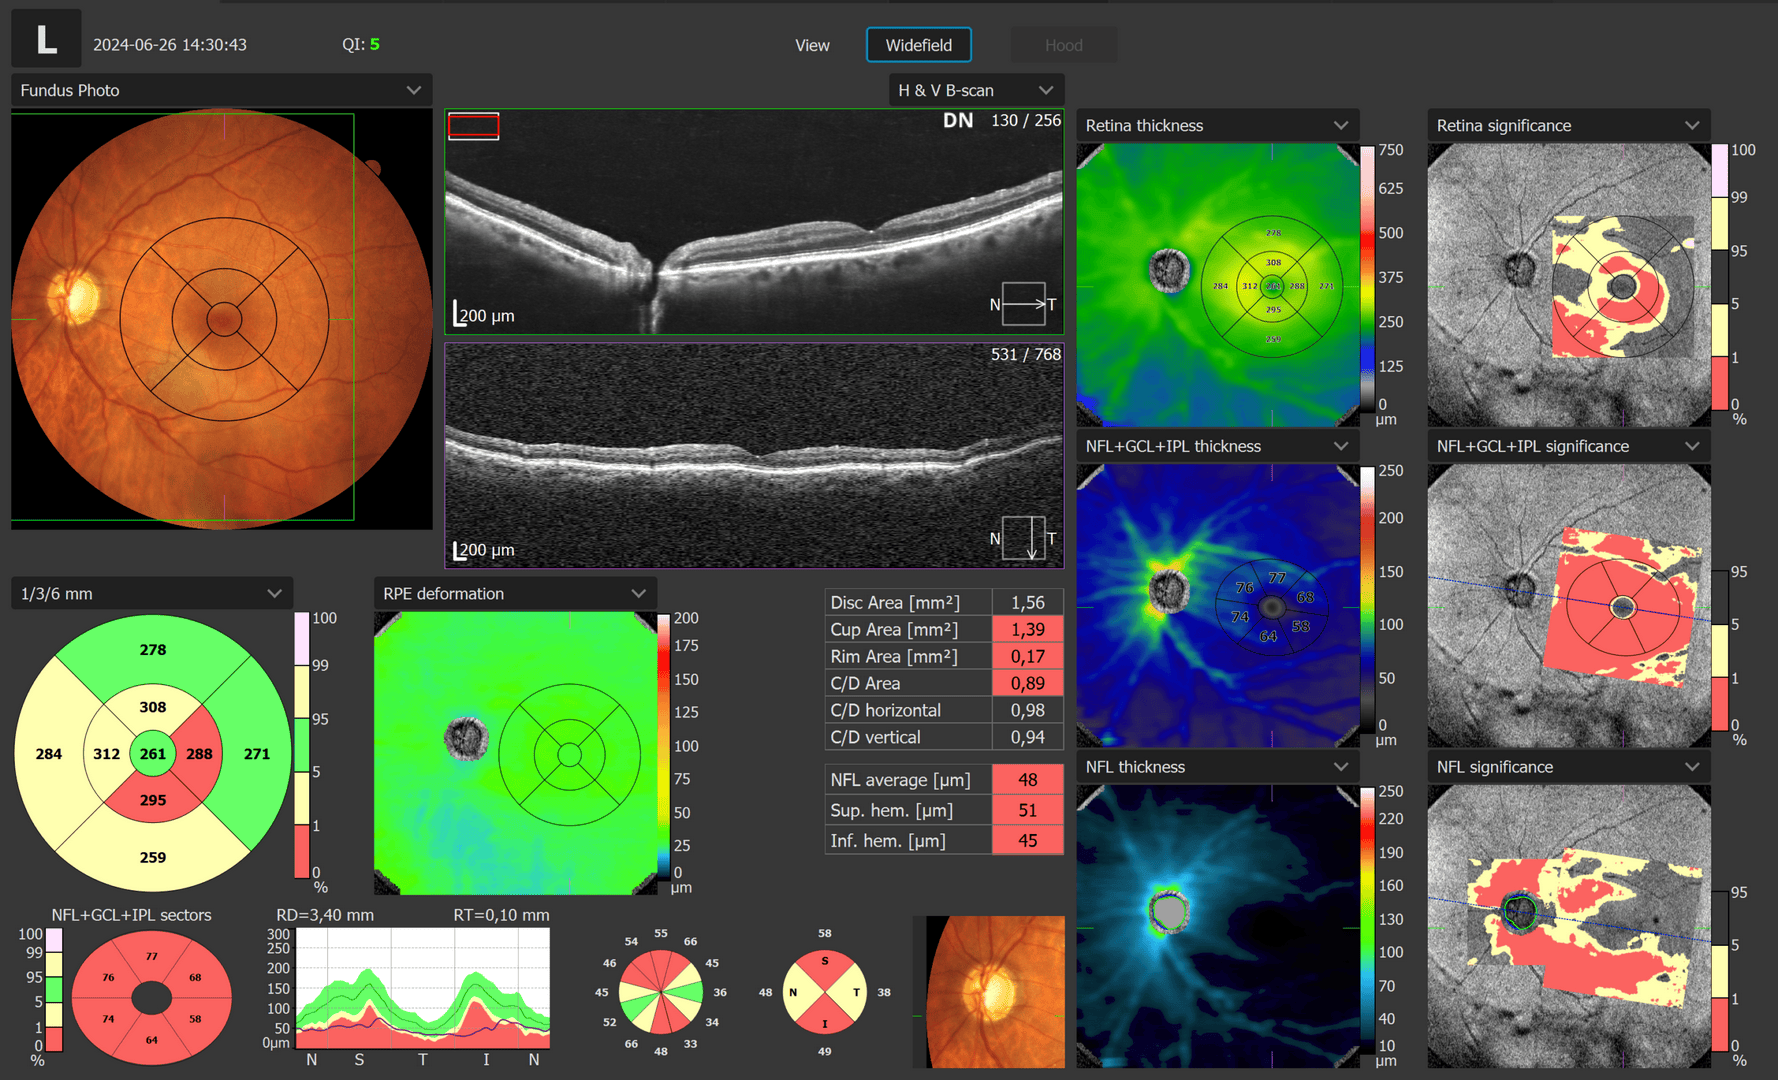The image size is (1778, 1080).
Task: Click the NFL average value cell
Action: (x=1027, y=780)
